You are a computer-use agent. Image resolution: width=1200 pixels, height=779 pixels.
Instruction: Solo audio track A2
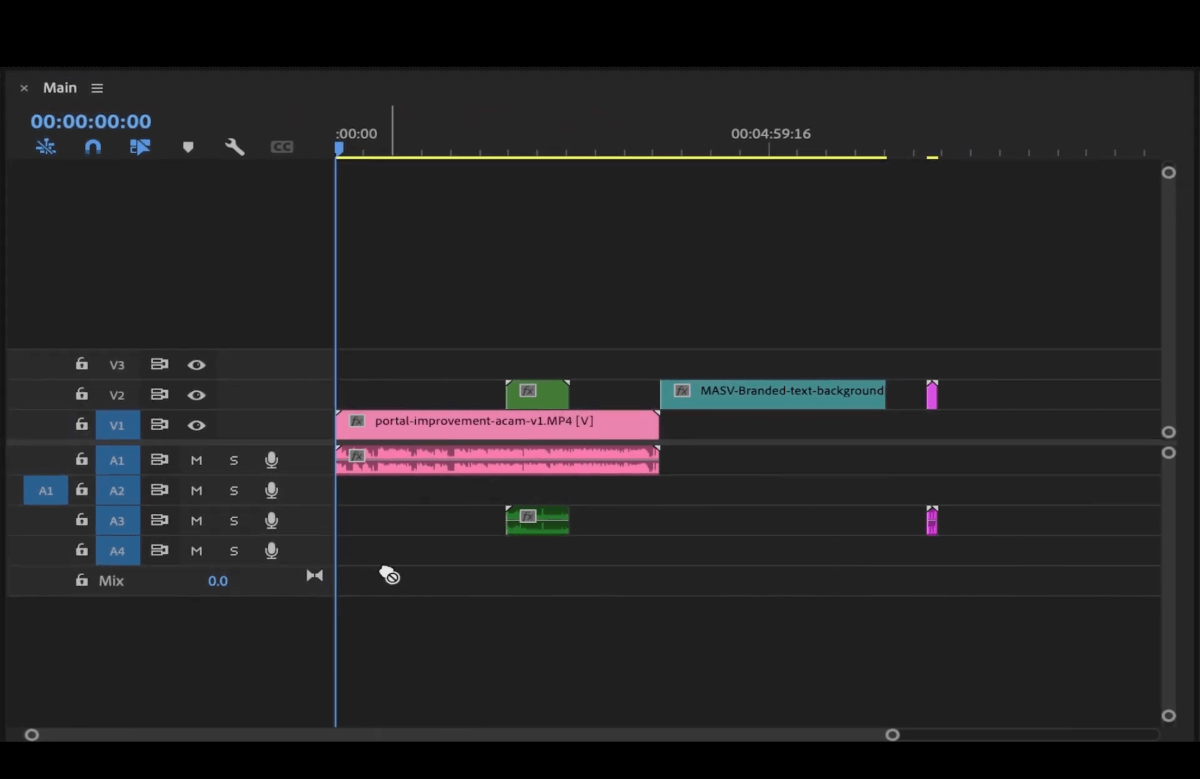pos(234,490)
